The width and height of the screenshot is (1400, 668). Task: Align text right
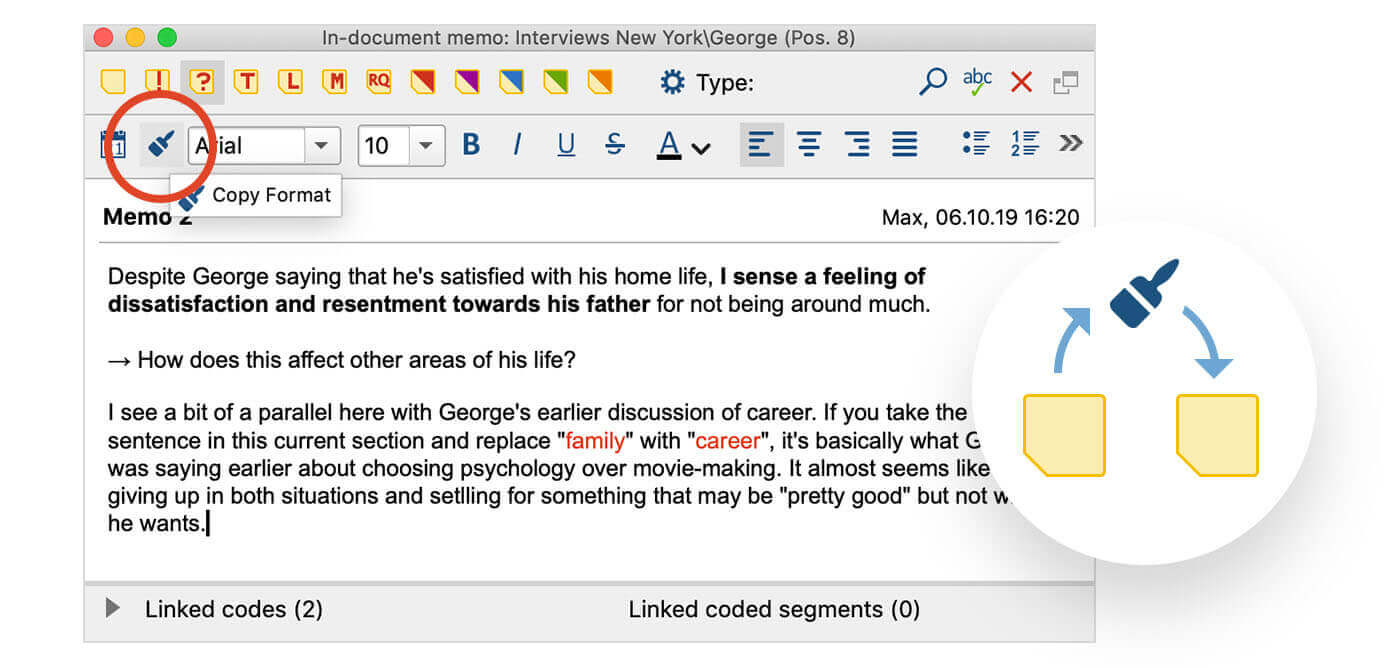pyautogui.click(x=857, y=145)
